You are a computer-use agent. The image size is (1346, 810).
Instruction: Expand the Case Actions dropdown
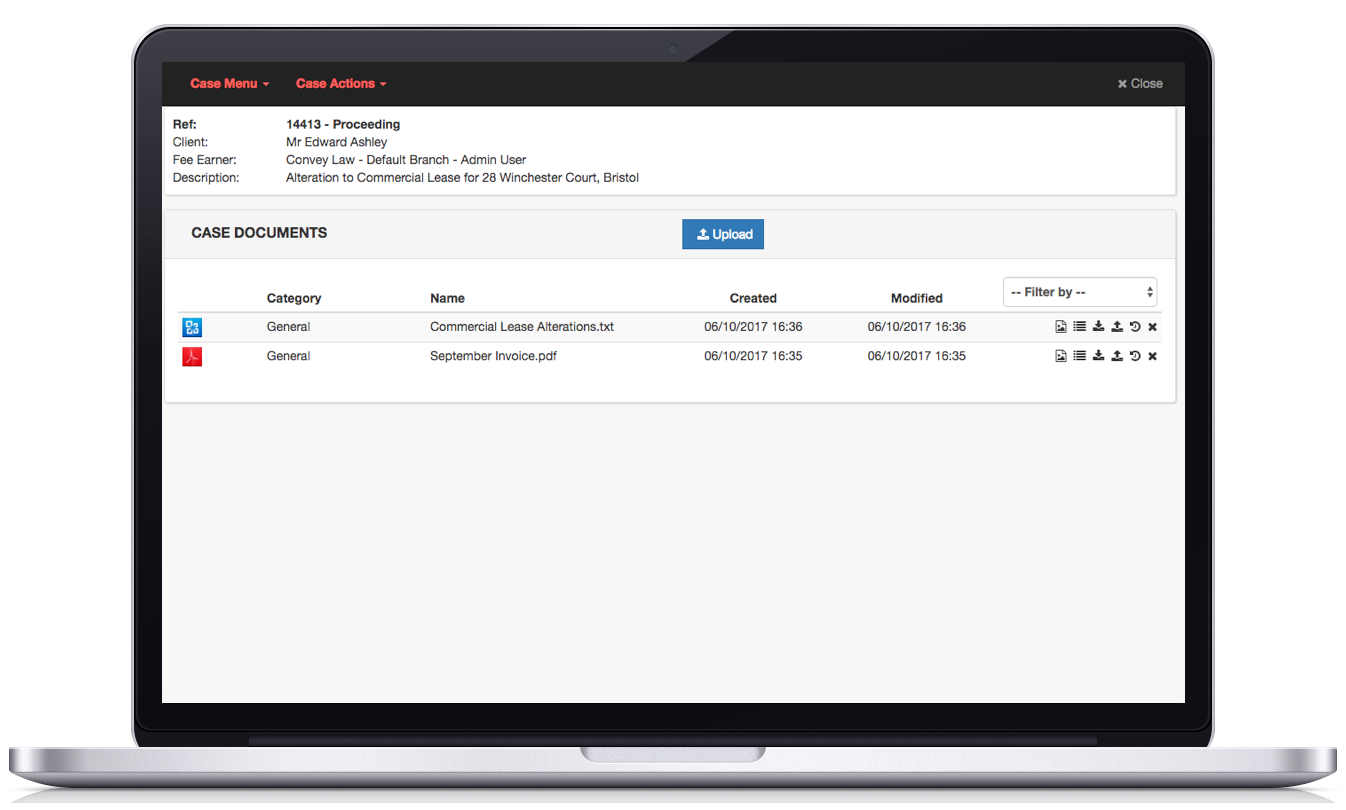pyautogui.click(x=341, y=84)
